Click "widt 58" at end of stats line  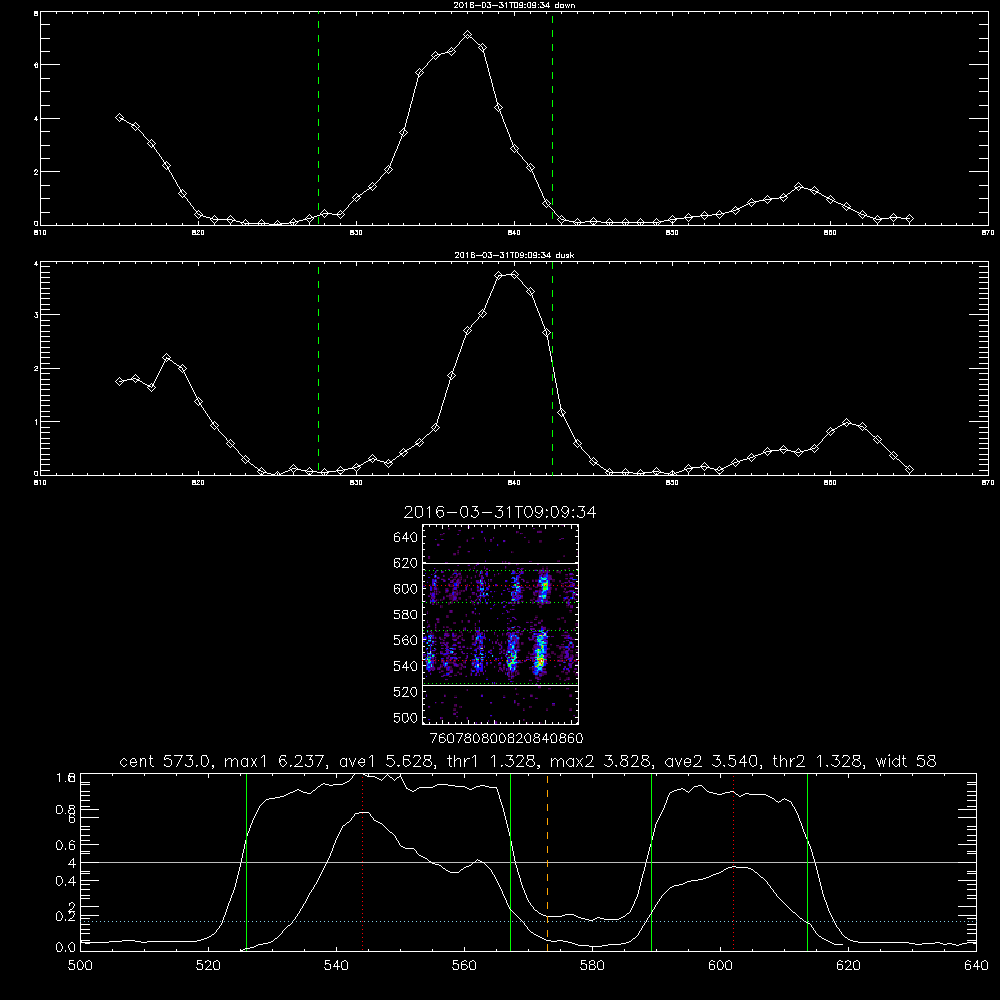coord(906,761)
